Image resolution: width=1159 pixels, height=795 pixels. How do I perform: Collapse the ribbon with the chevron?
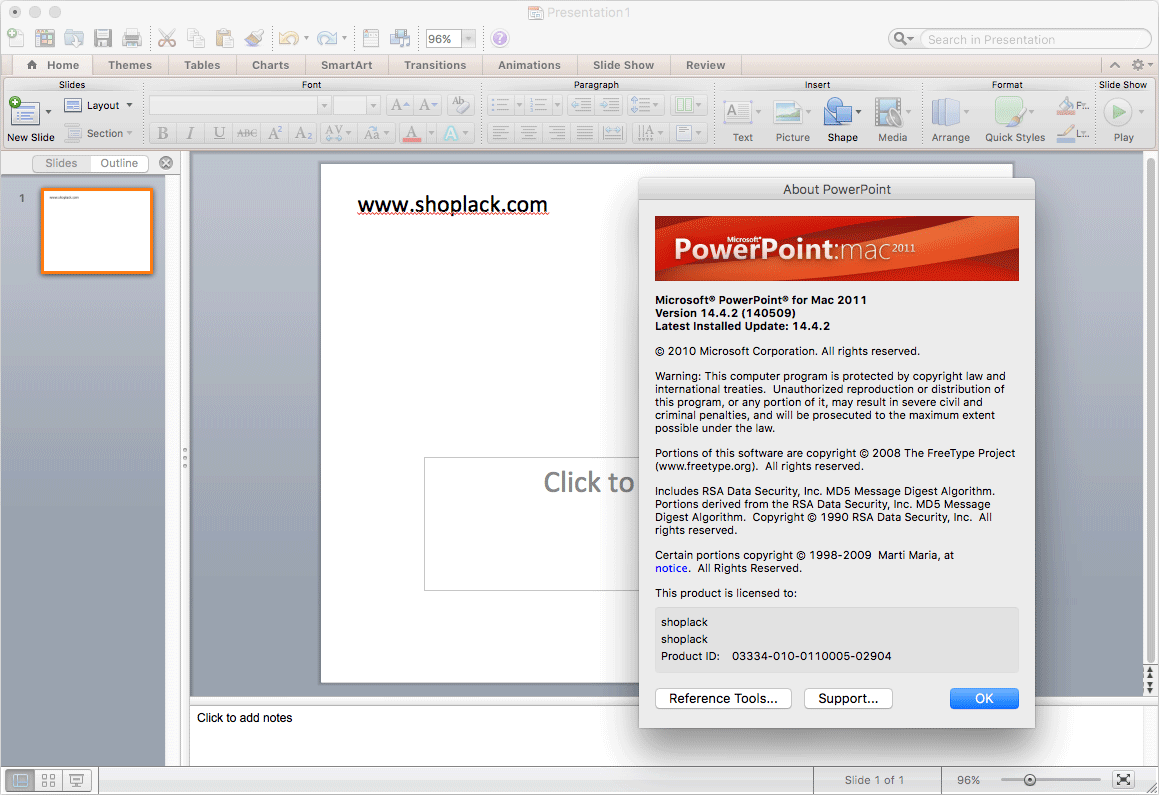pyautogui.click(x=1115, y=65)
